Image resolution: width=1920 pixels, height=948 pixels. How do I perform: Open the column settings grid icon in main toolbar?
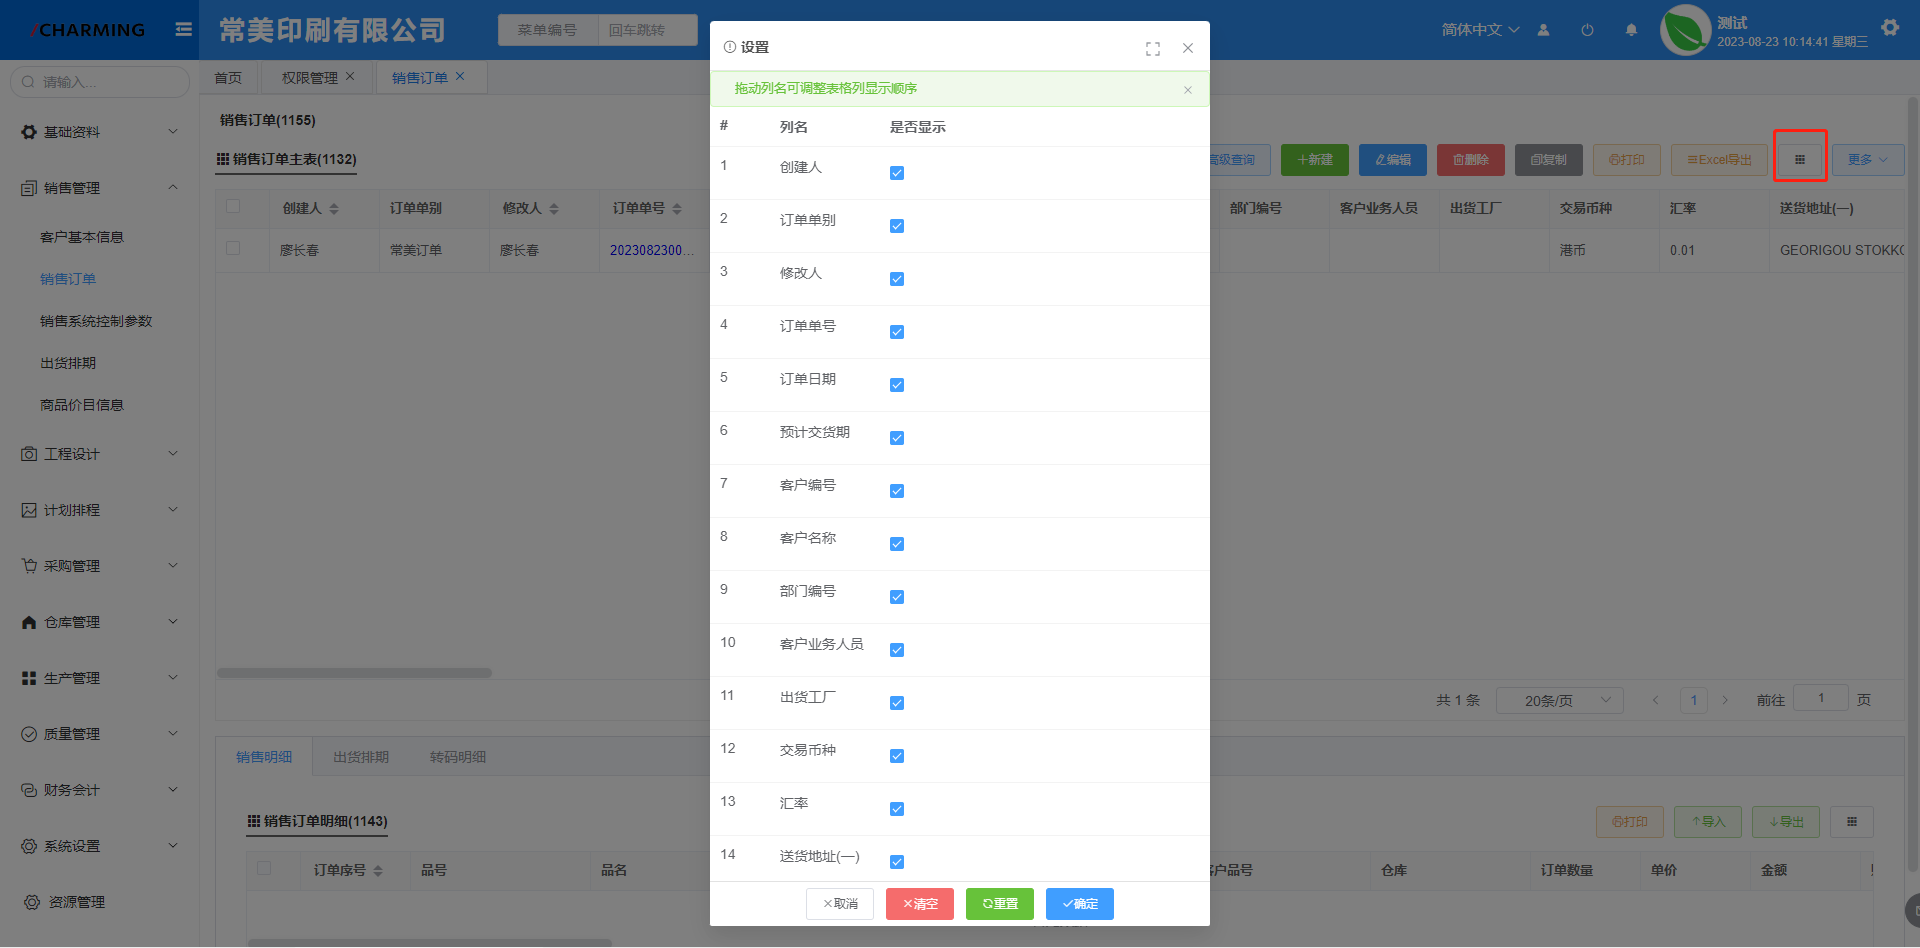(x=1800, y=160)
